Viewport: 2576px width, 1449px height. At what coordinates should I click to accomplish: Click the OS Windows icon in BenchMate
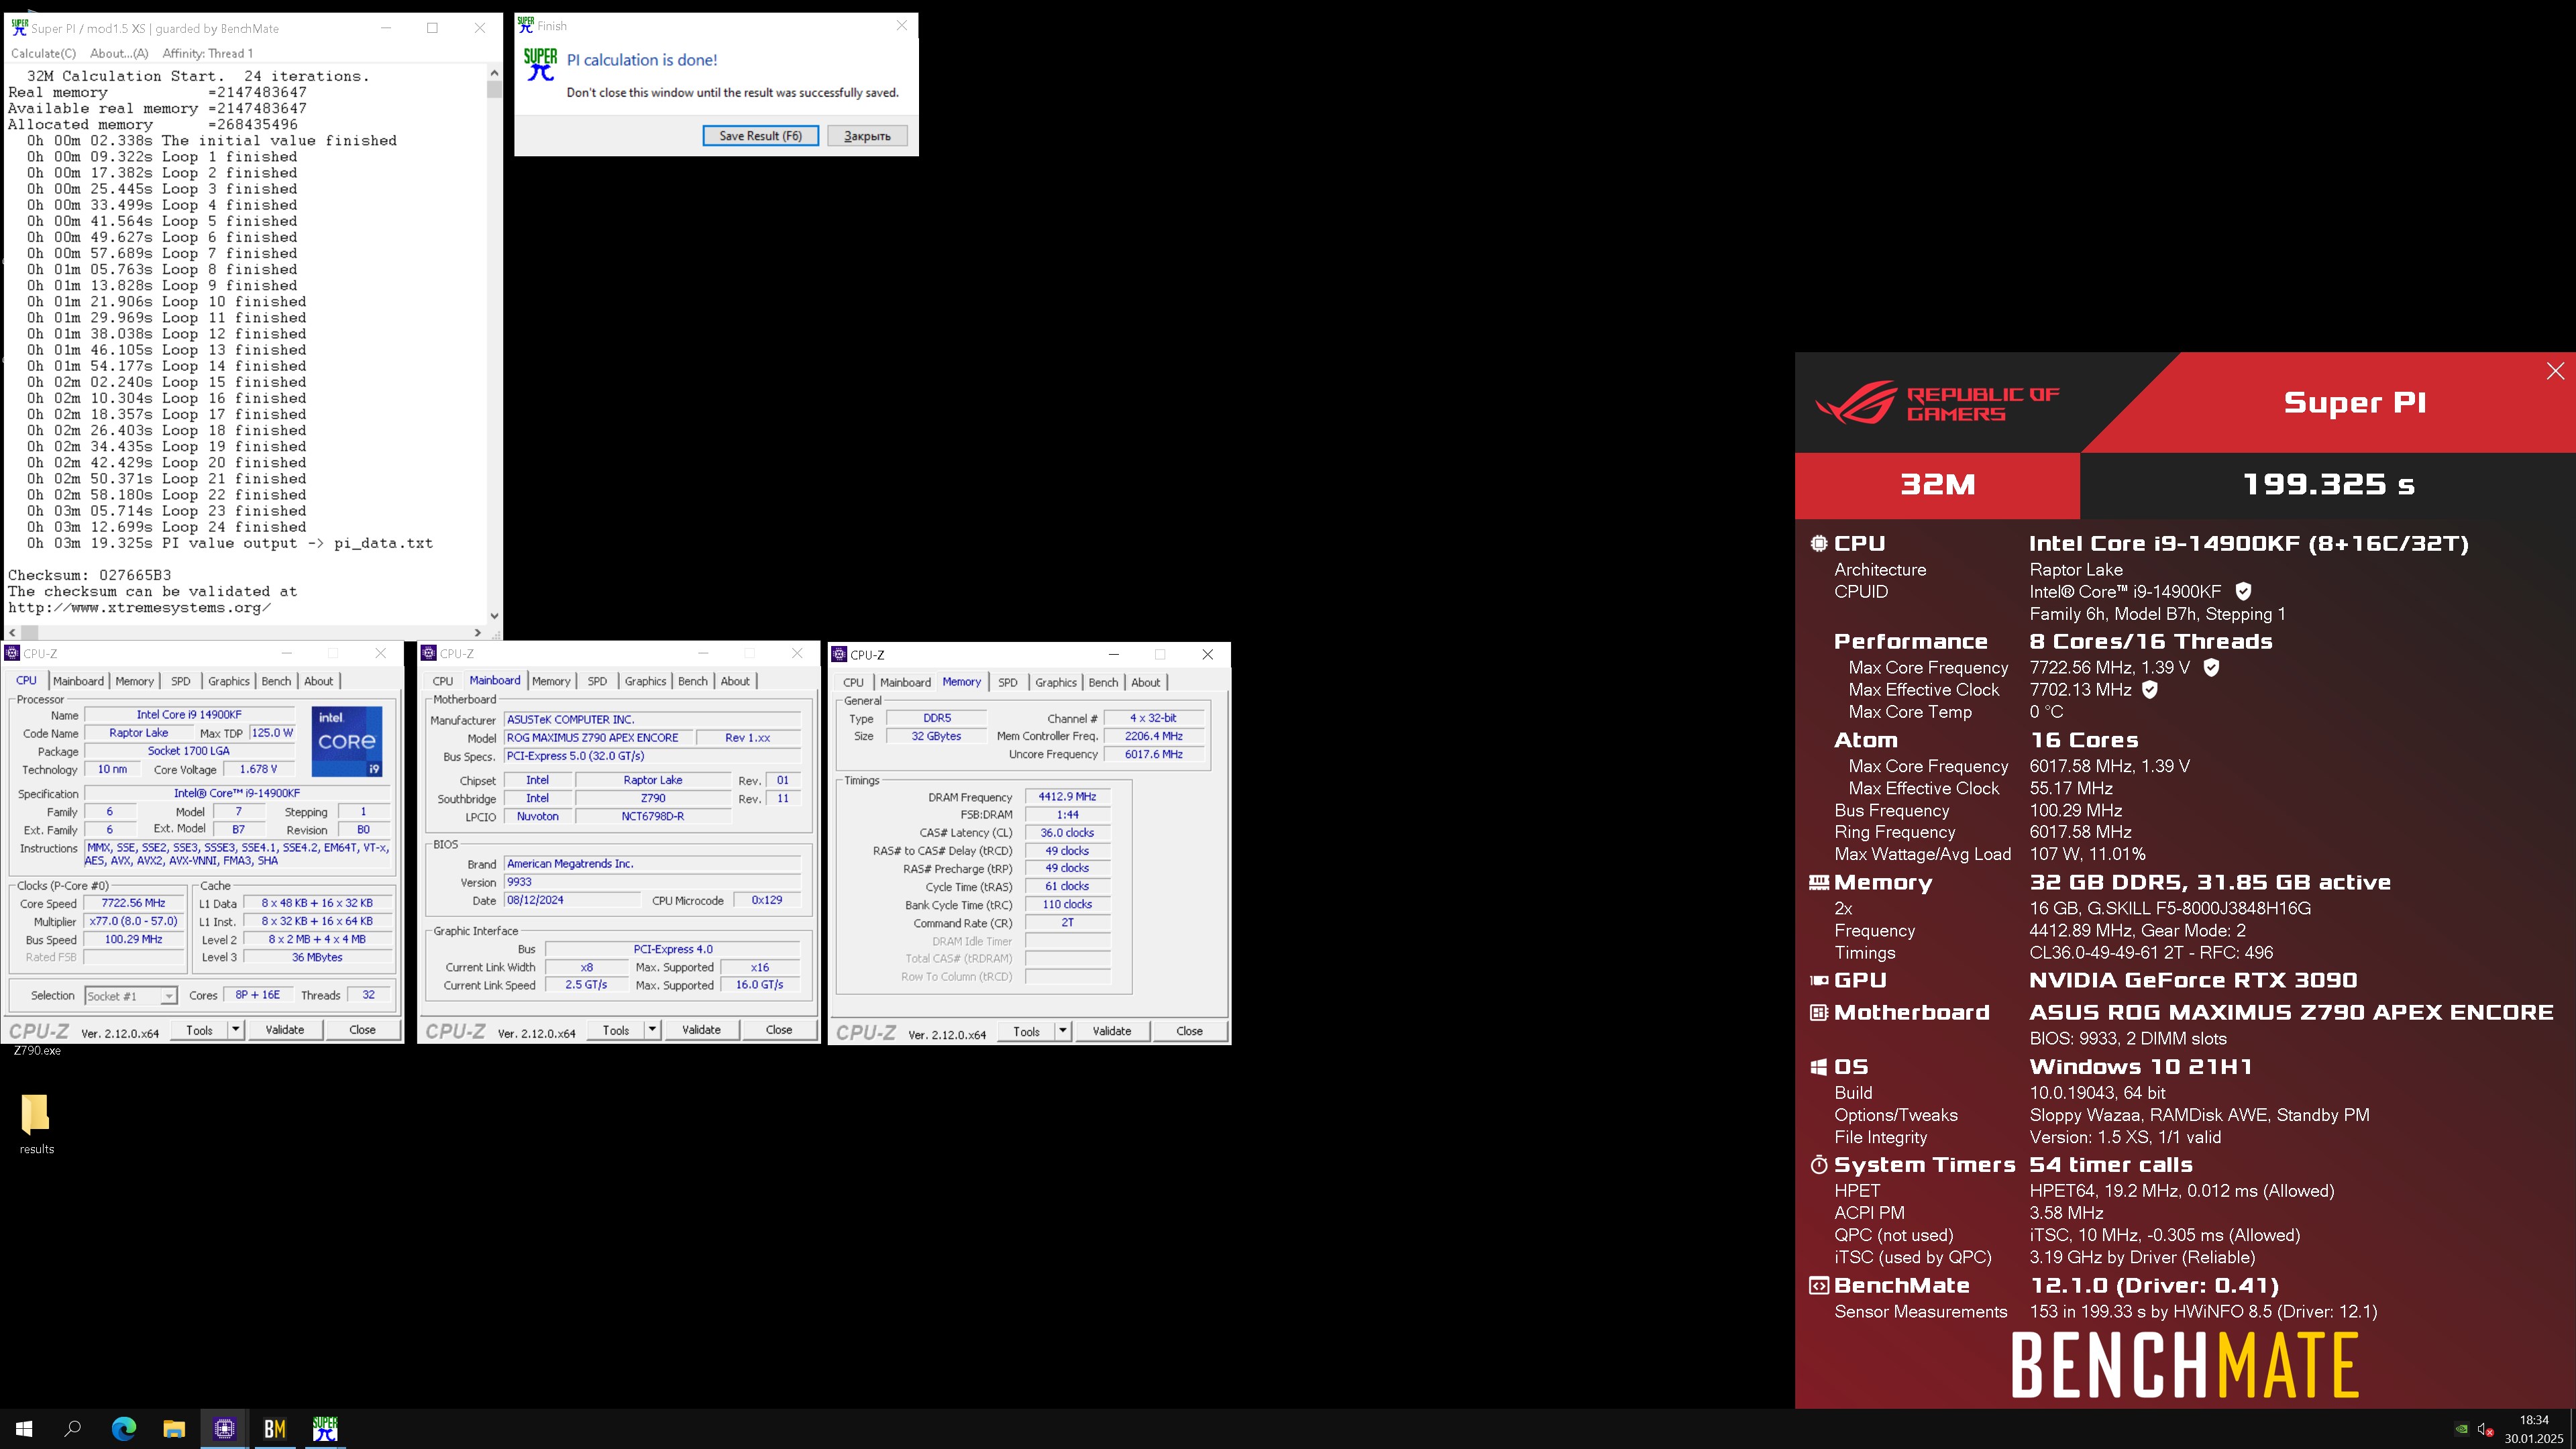(x=1819, y=1067)
